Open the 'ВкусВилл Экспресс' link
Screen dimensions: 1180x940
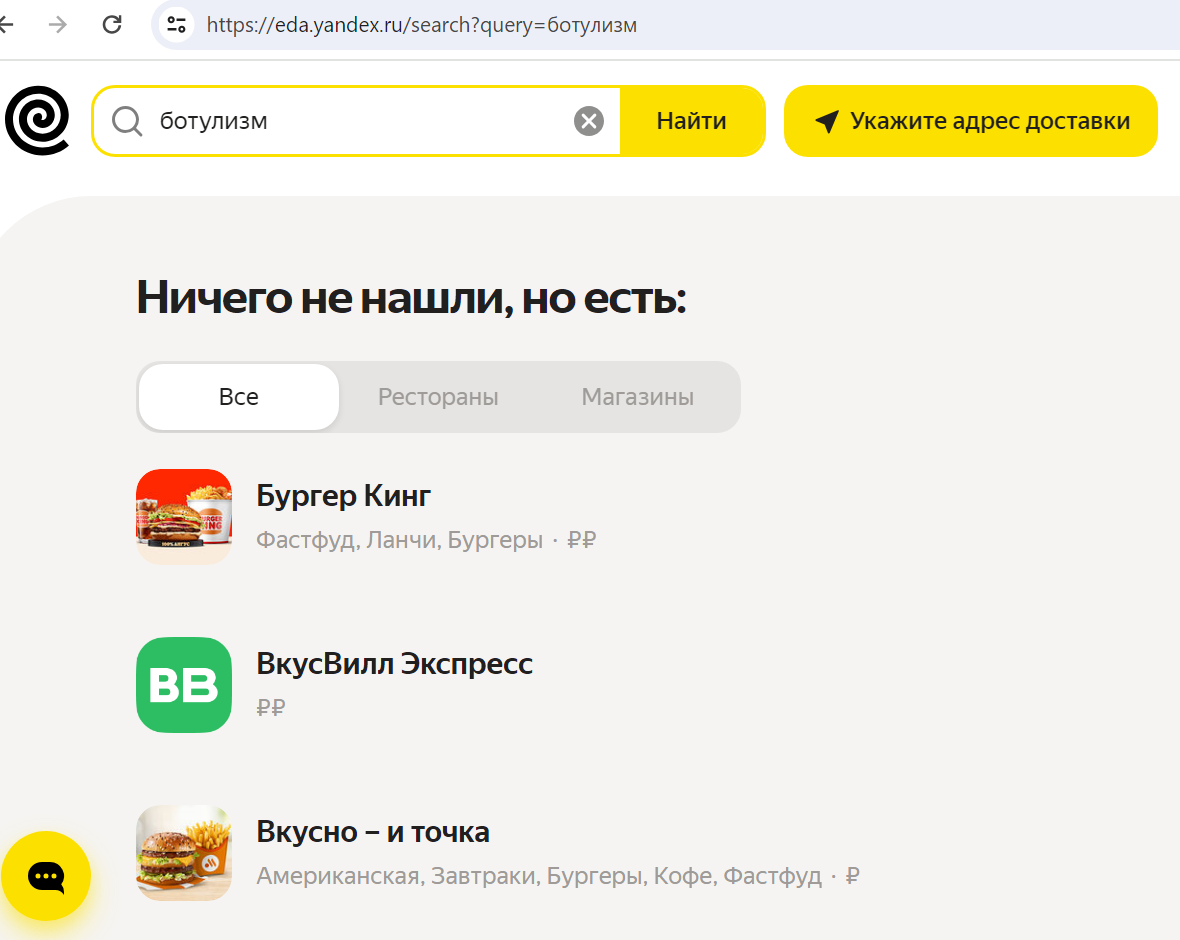394,664
